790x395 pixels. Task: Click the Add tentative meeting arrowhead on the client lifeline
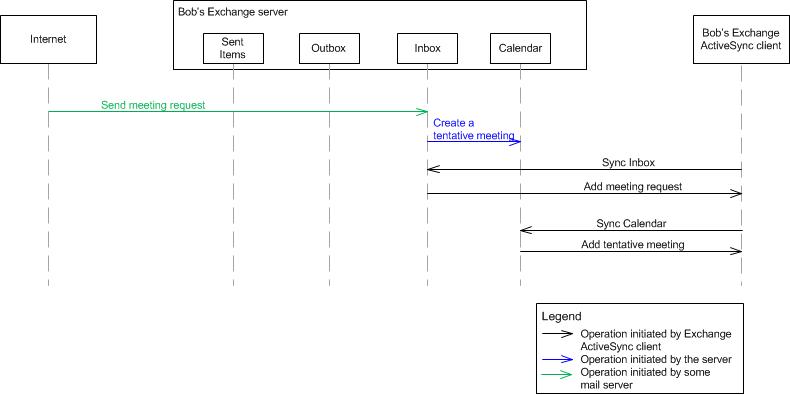pyautogui.click(x=736, y=251)
